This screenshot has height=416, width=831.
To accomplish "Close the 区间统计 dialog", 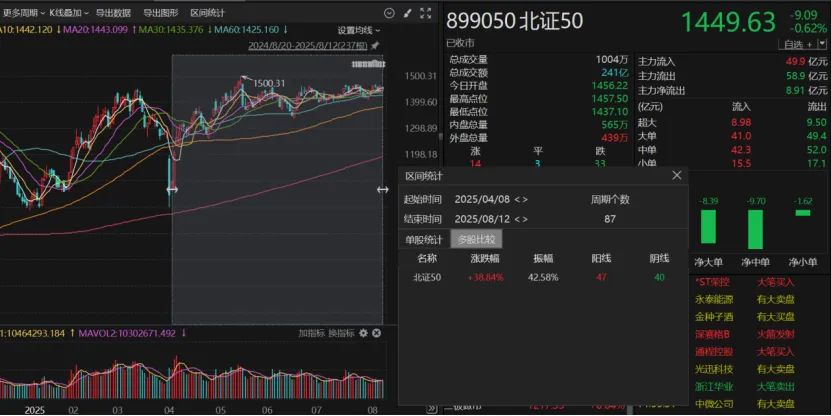I will pos(677,175).
